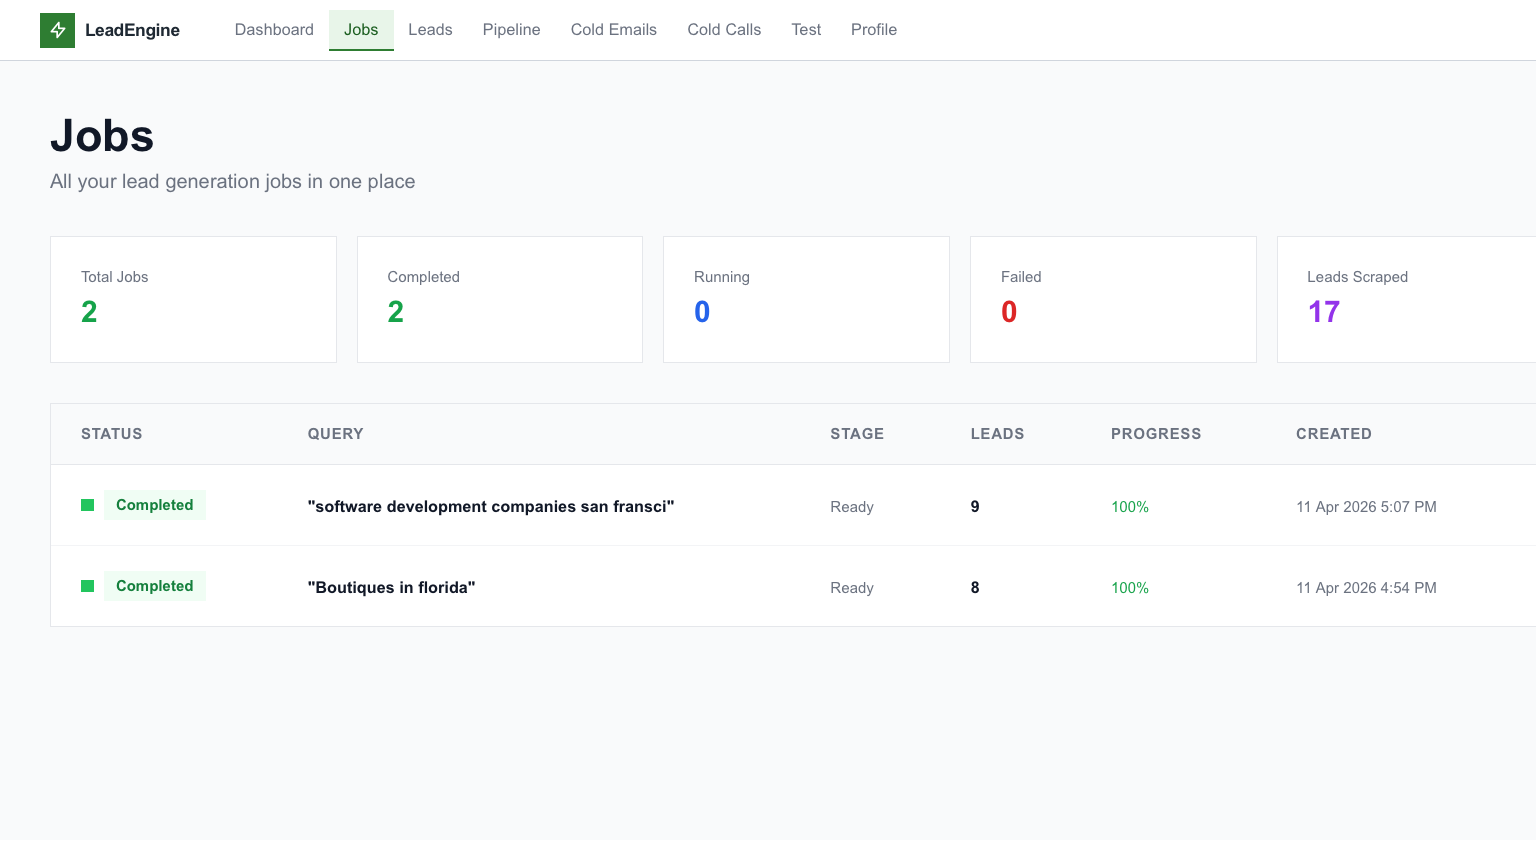Open the Leads section
The width and height of the screenshot is (1536, 841).
(430, 30)
